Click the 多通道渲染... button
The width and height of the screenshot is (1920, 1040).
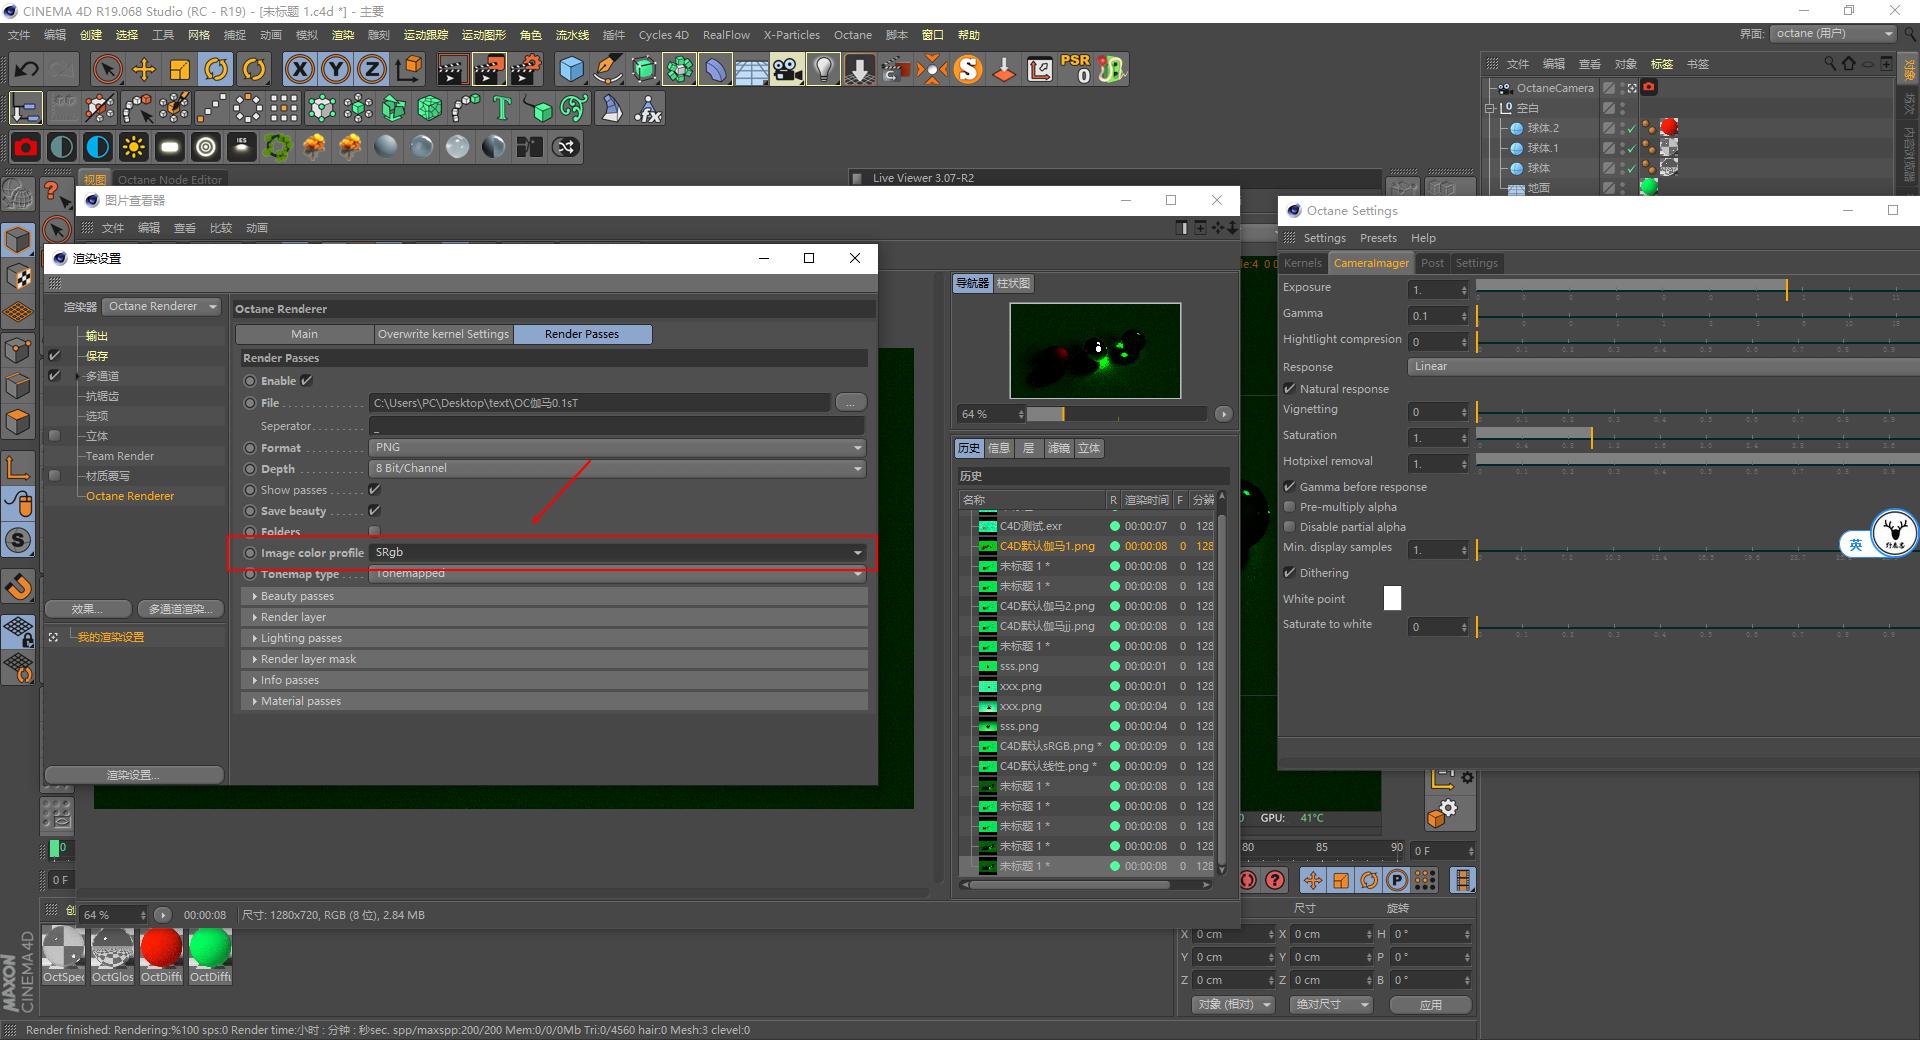(180, 609)
